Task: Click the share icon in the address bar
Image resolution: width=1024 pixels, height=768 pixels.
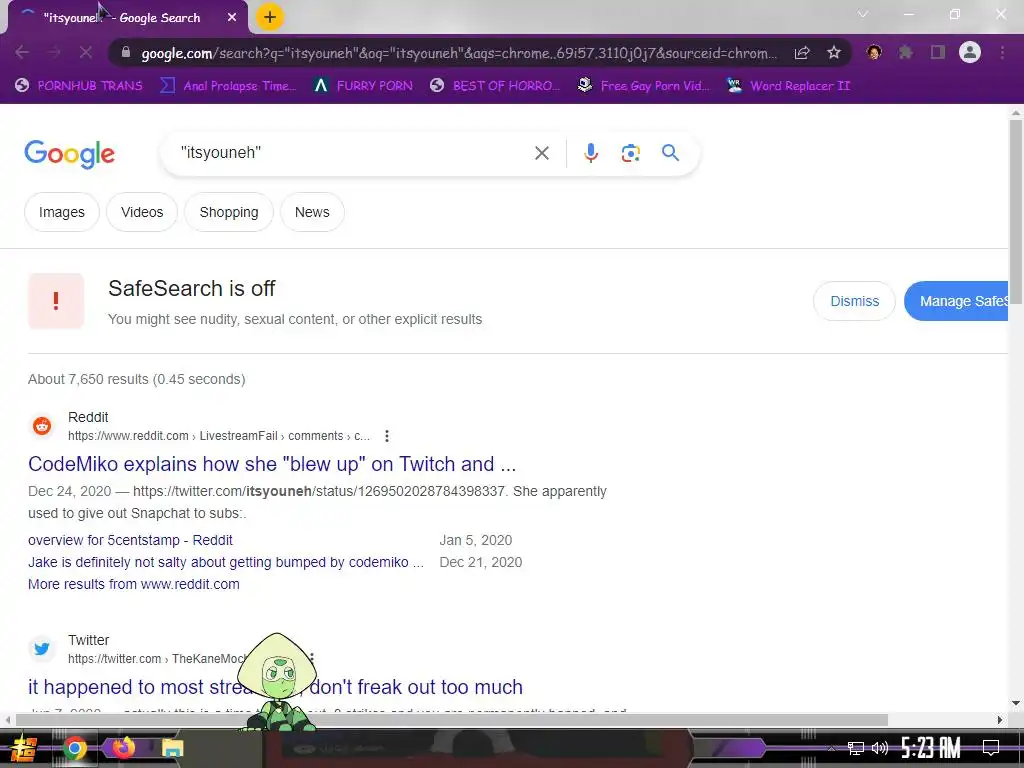Action: pyautogui.click(x=802, y=53)
